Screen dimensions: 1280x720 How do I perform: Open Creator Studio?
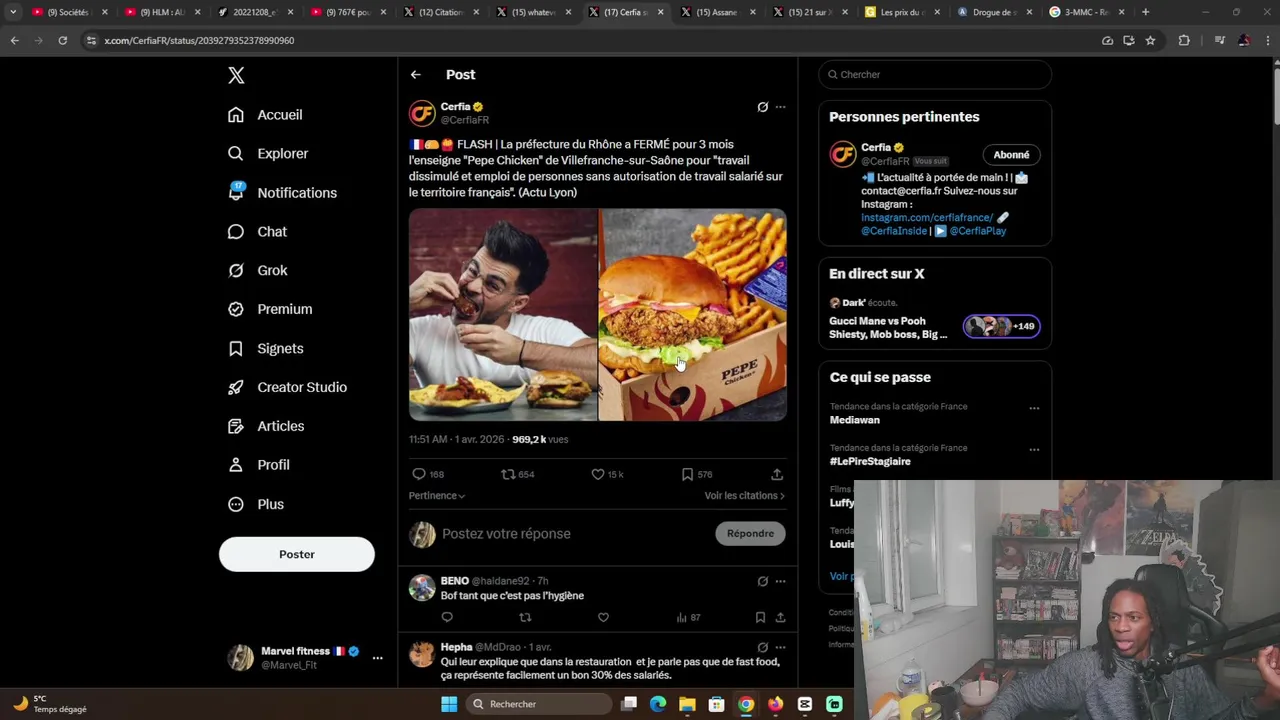pyautogui.click(x=287, y=388)
